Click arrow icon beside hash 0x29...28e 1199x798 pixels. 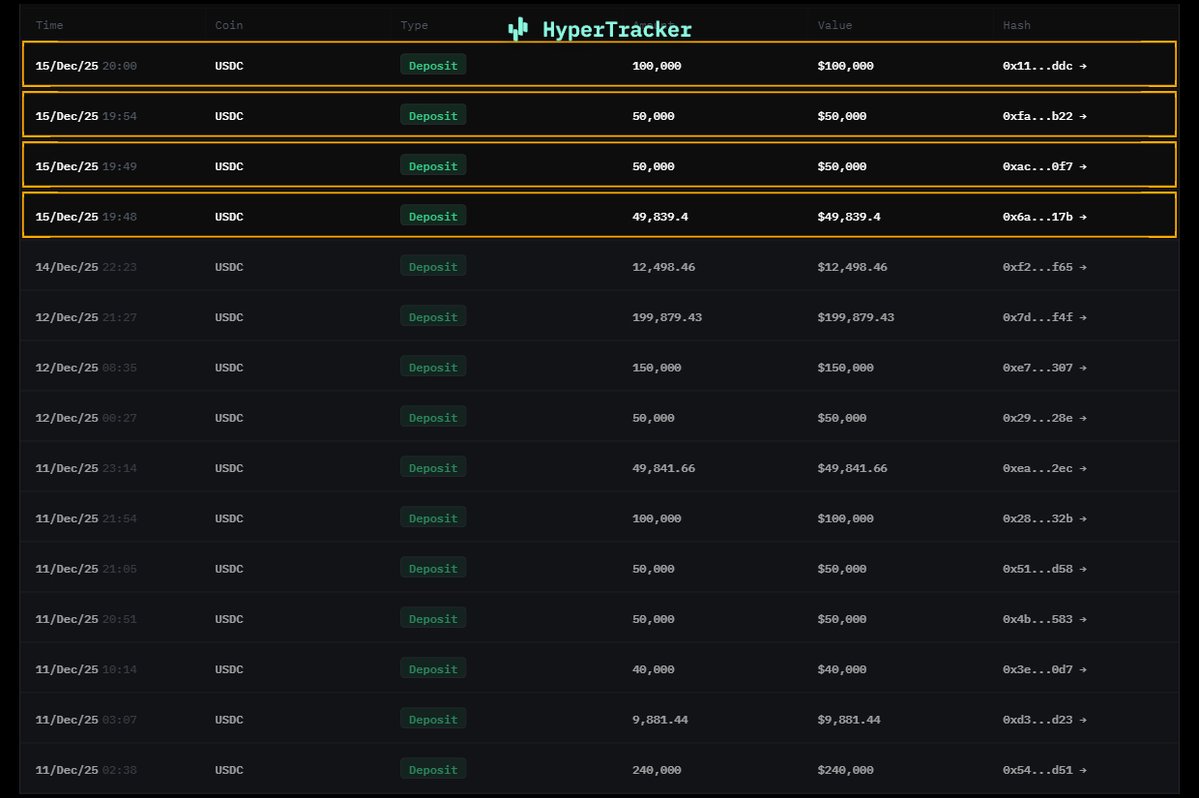click(1083, 418)
